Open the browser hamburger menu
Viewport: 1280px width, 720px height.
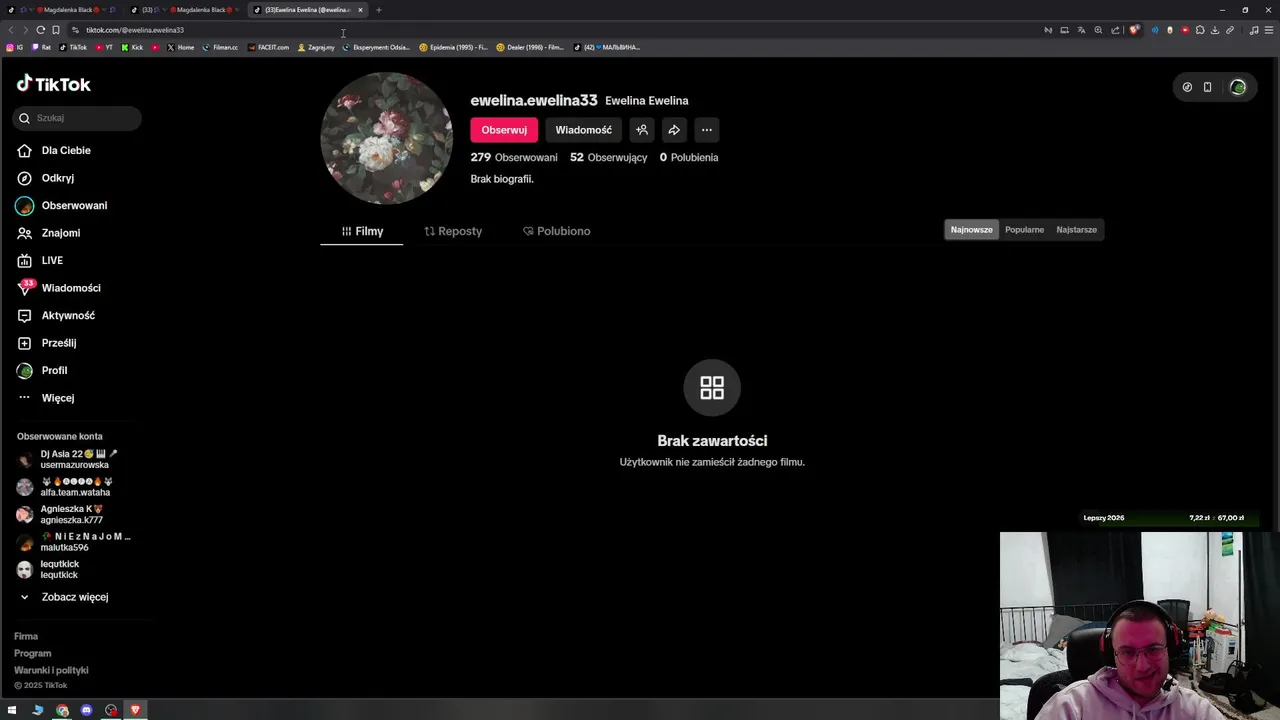[1269, 30]
